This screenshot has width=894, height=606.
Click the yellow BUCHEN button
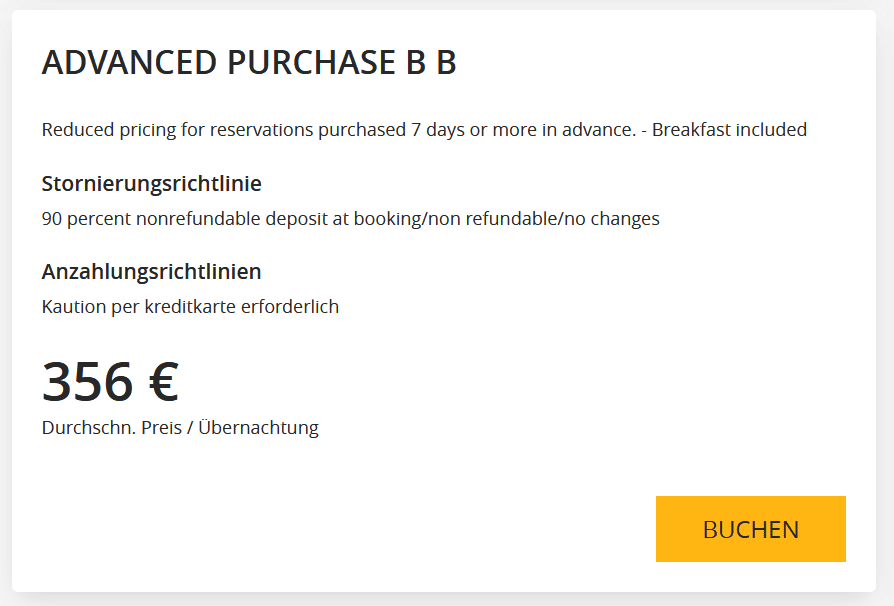click(x=750, y=529)
